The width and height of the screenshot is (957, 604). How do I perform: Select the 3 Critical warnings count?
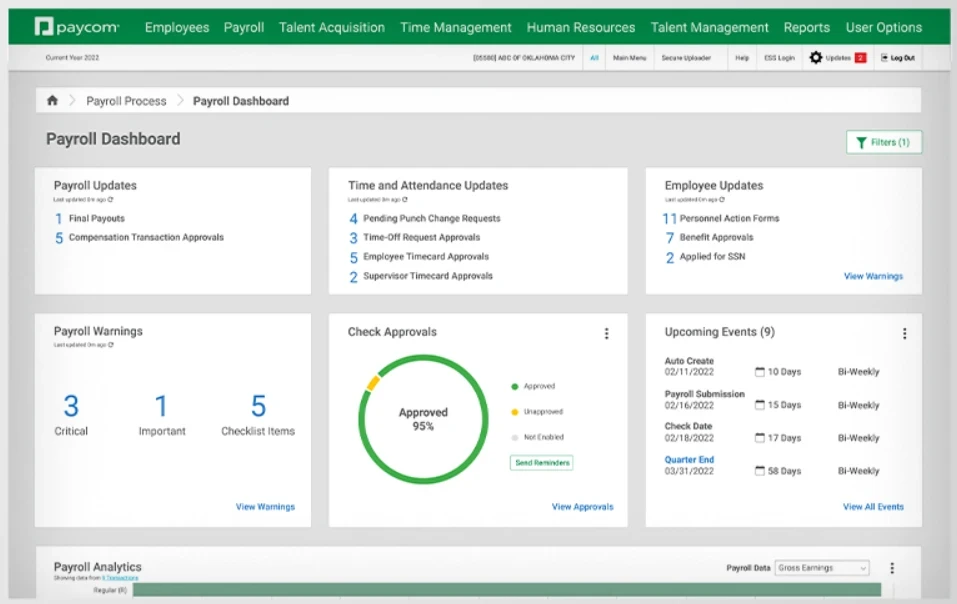click(x=71, y=406)
